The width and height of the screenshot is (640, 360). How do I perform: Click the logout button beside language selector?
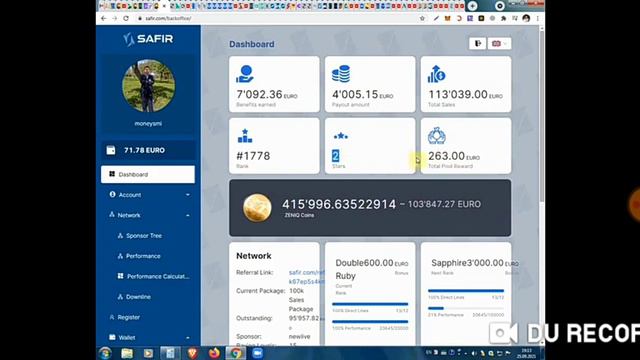click(478, 43)
